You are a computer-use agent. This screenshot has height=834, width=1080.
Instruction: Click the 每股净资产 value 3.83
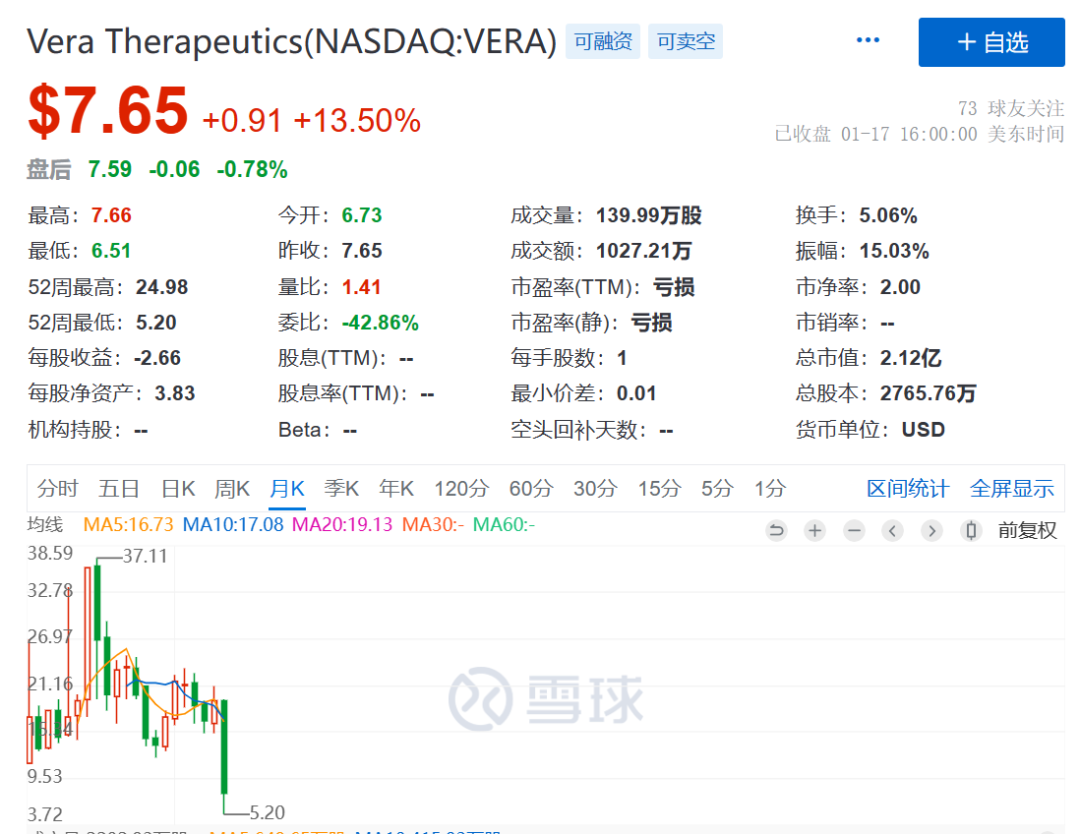[x=175, y=393]
